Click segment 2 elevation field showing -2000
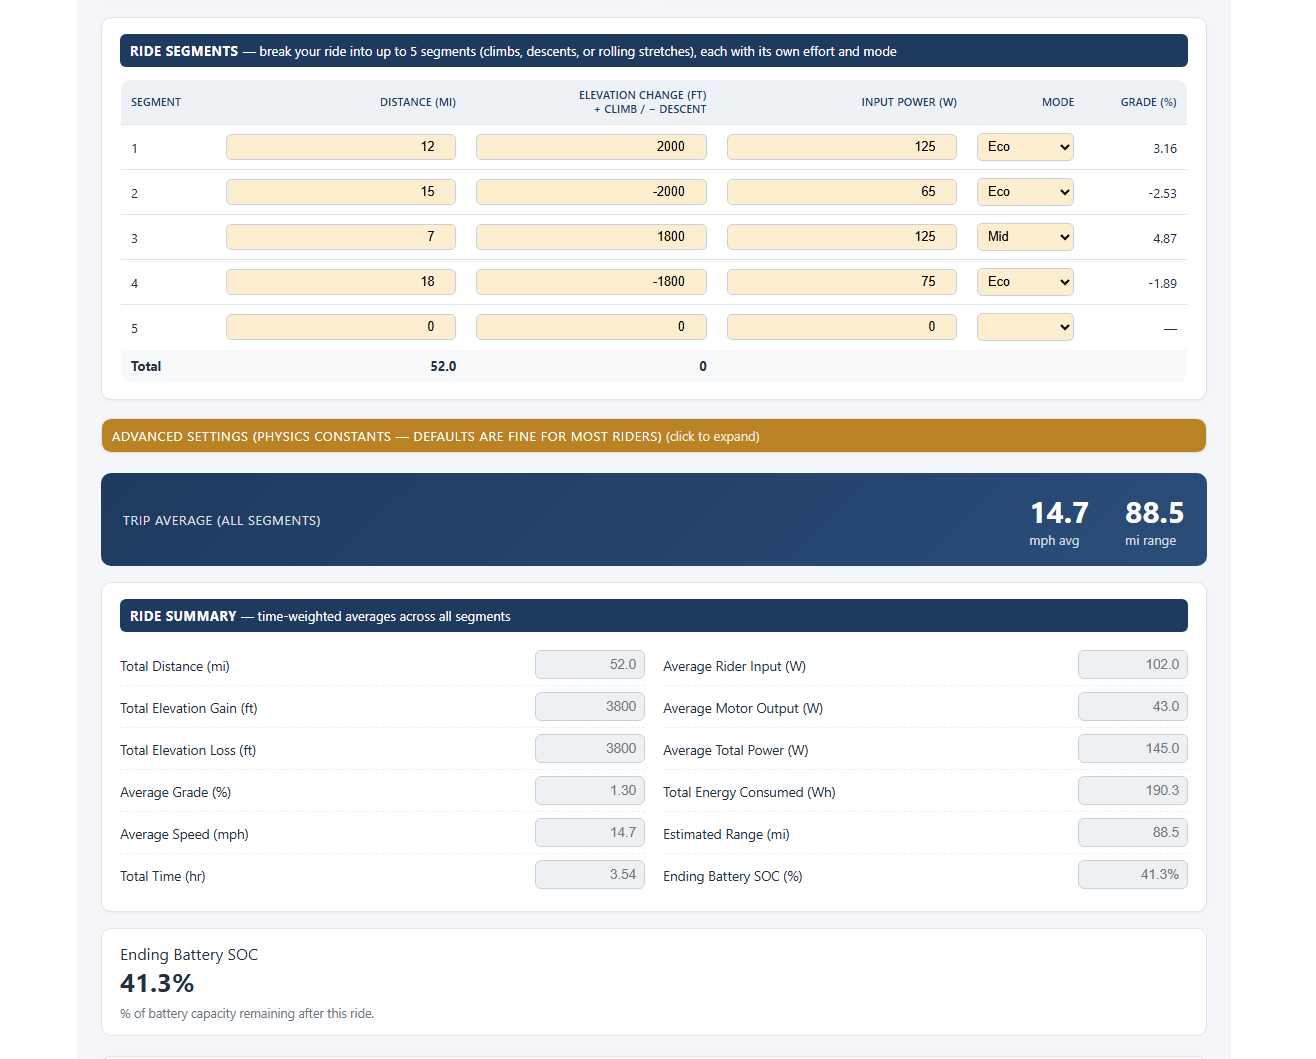The height and width of the screenshot is (1059, 1316). 591,192
